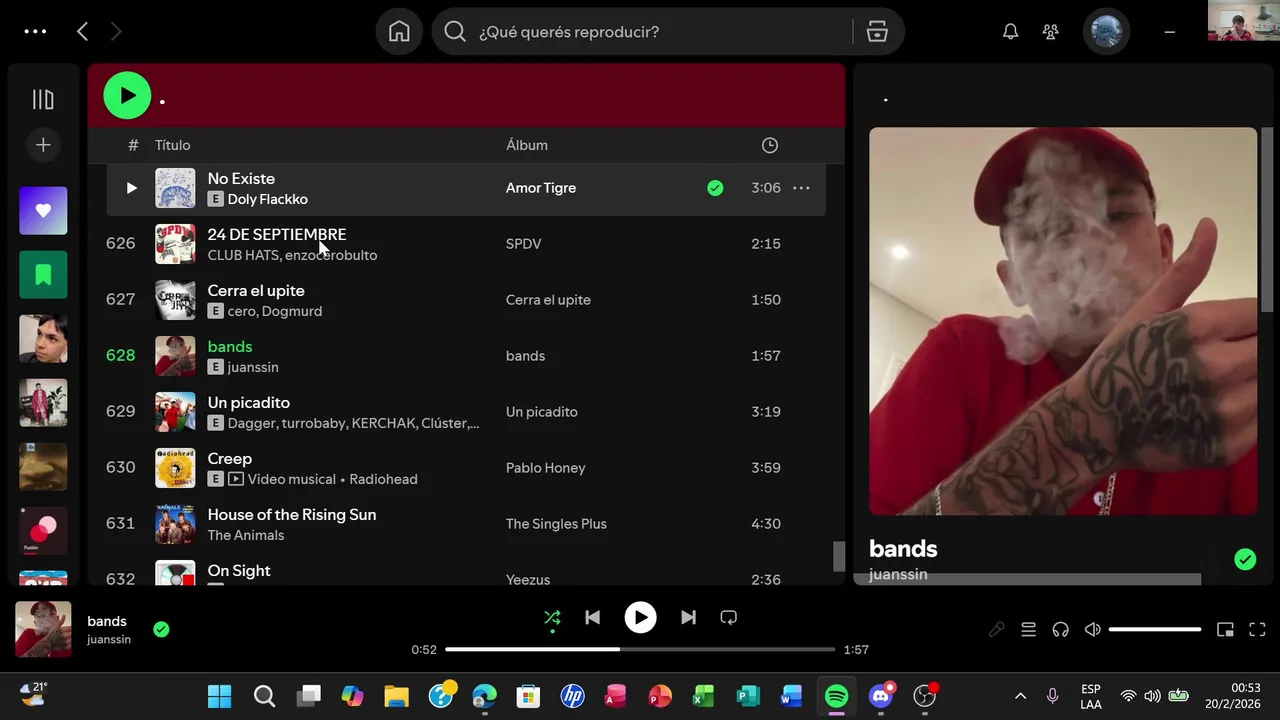Select the playing track bands in list
The width and height of the screenshot is (1280, 720).
(x=230, y=346)
